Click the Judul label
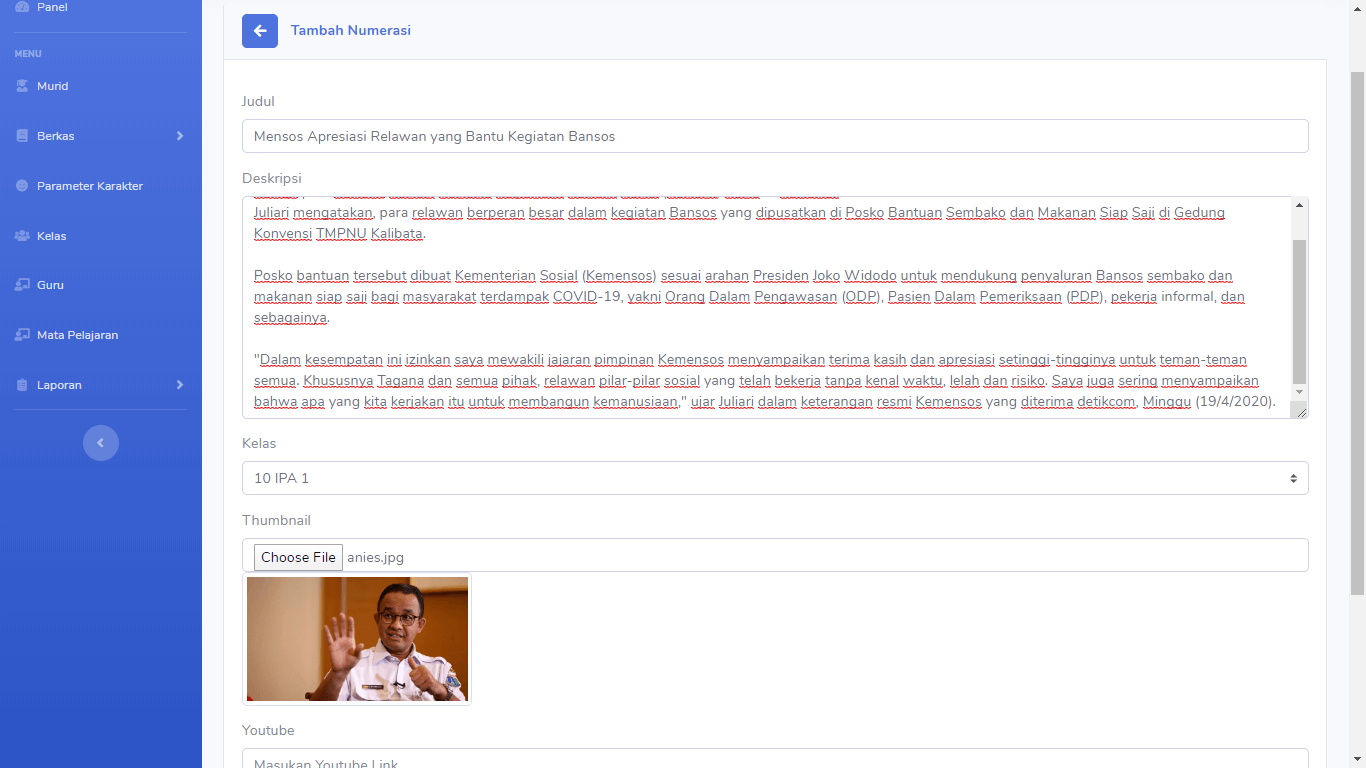 point(258,101)
